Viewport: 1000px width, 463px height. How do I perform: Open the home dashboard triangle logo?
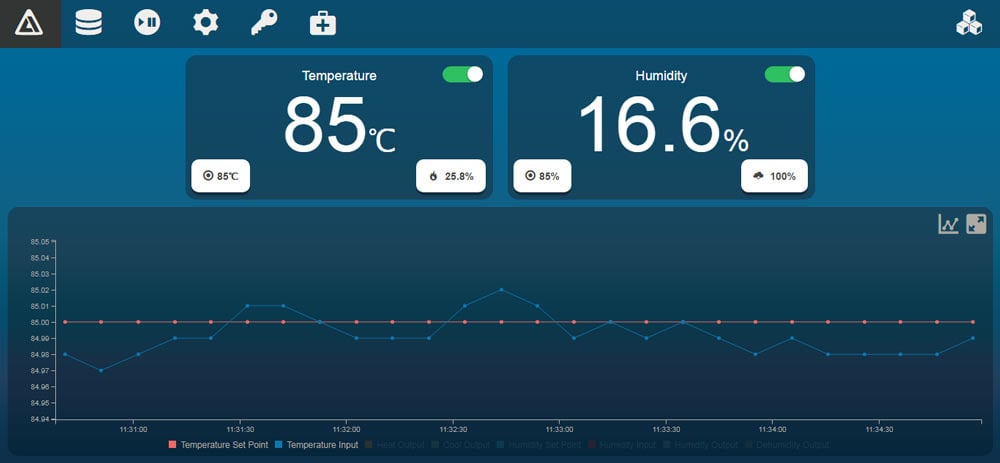point(30,23)
